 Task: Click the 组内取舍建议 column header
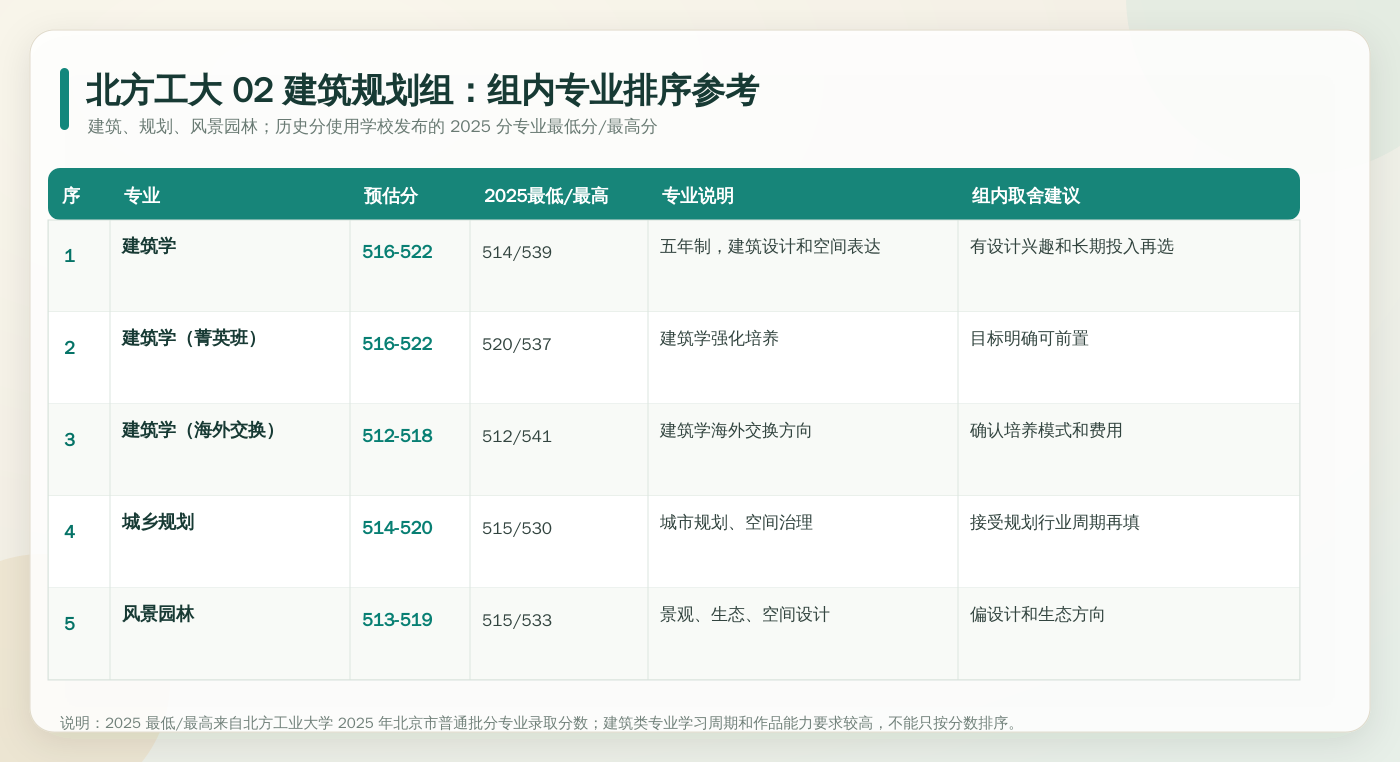1026,196
